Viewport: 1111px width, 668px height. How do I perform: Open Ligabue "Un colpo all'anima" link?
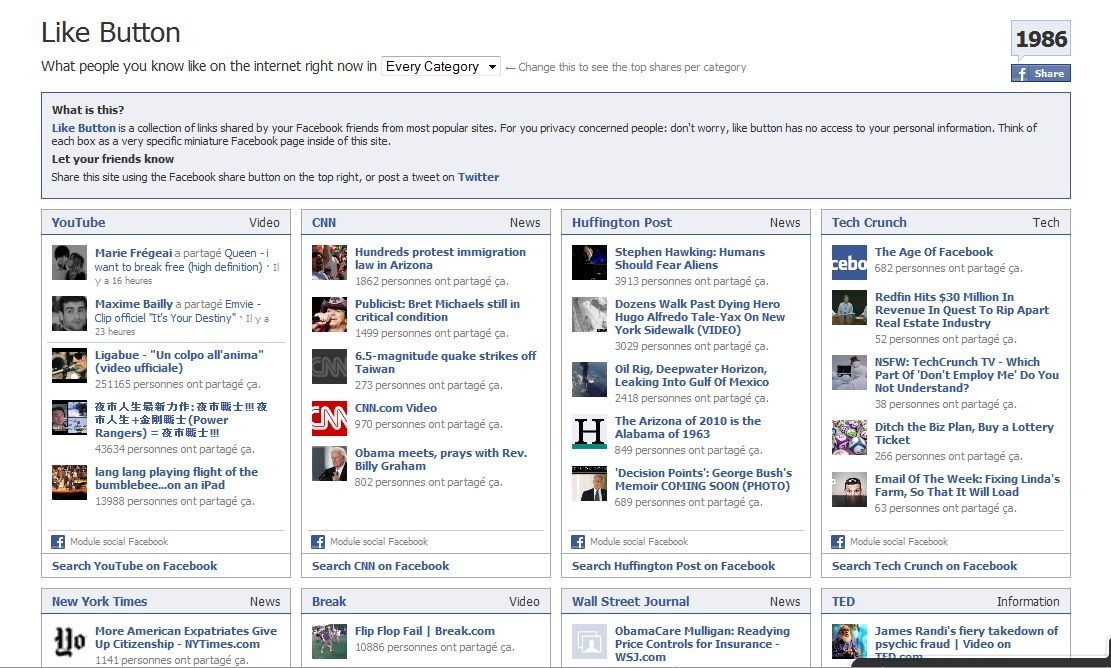[x=179, y=361]
